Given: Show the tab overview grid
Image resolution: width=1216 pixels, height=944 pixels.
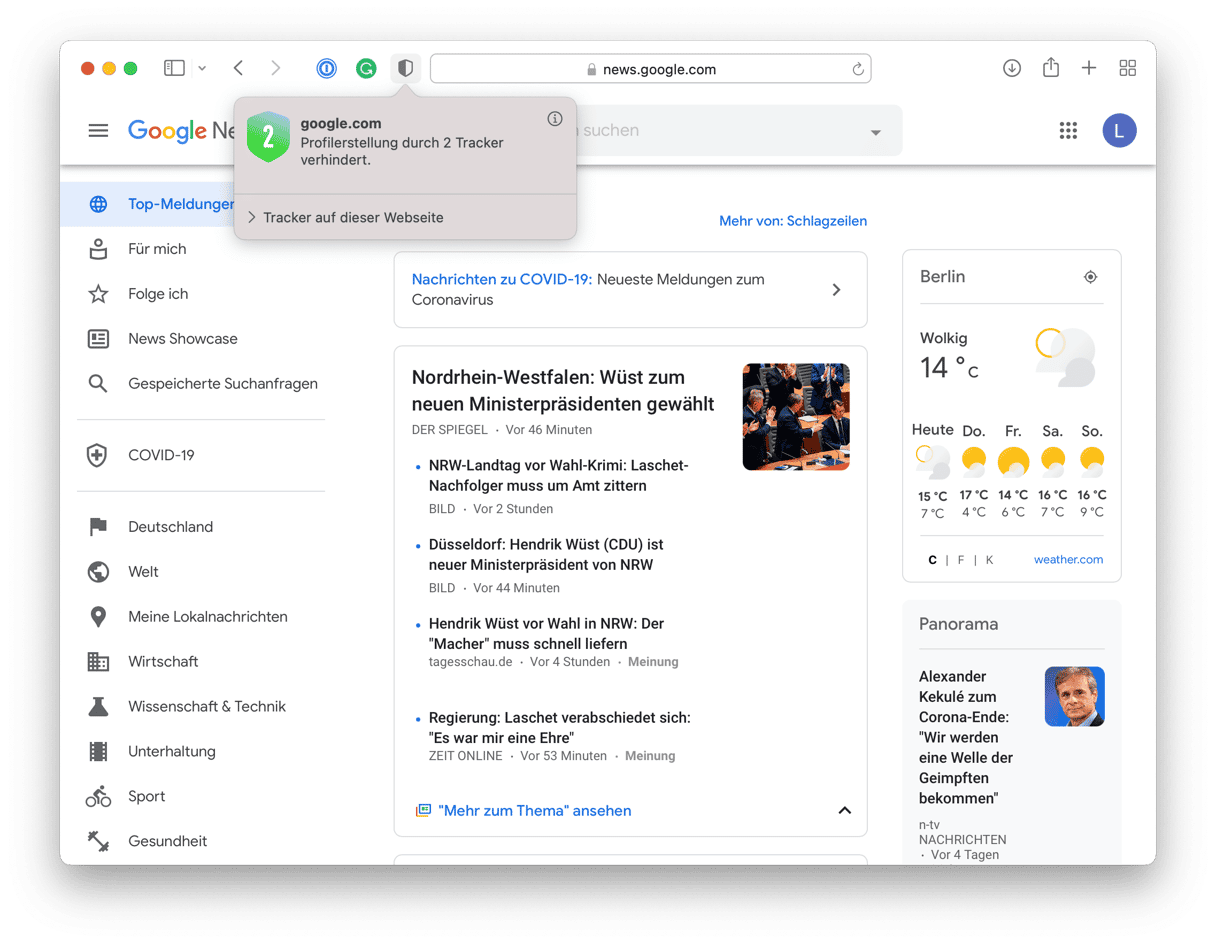Looking at the screenshot, I should tap(1128, 68).
